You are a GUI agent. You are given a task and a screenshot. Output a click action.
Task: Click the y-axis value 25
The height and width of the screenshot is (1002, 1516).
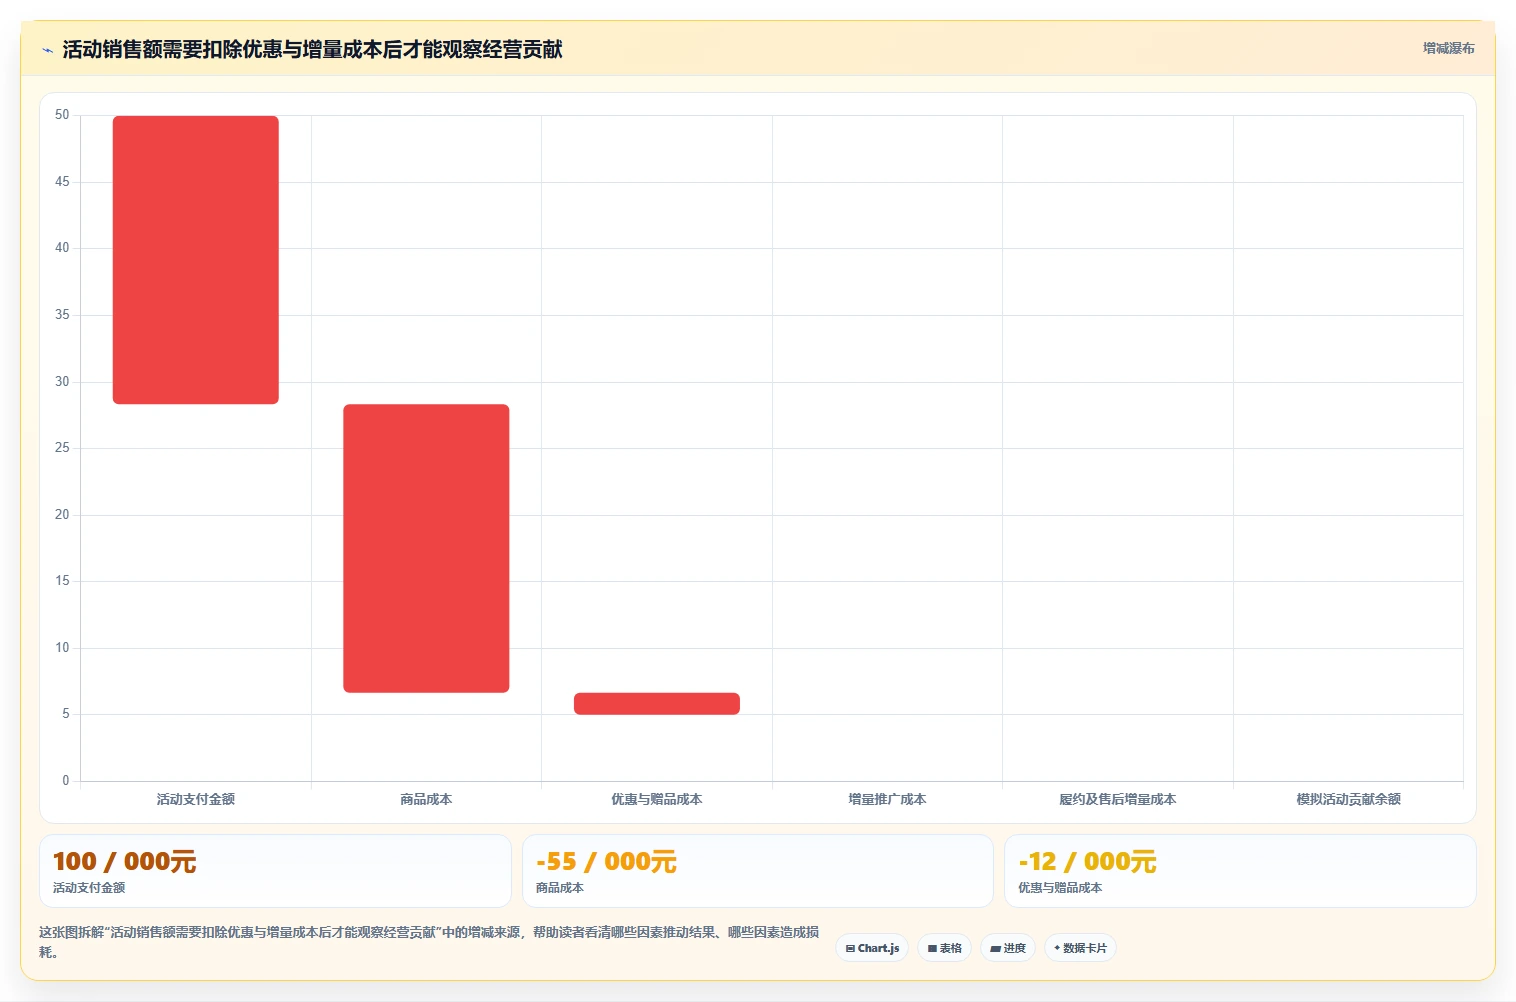click(x=62, y=448)
